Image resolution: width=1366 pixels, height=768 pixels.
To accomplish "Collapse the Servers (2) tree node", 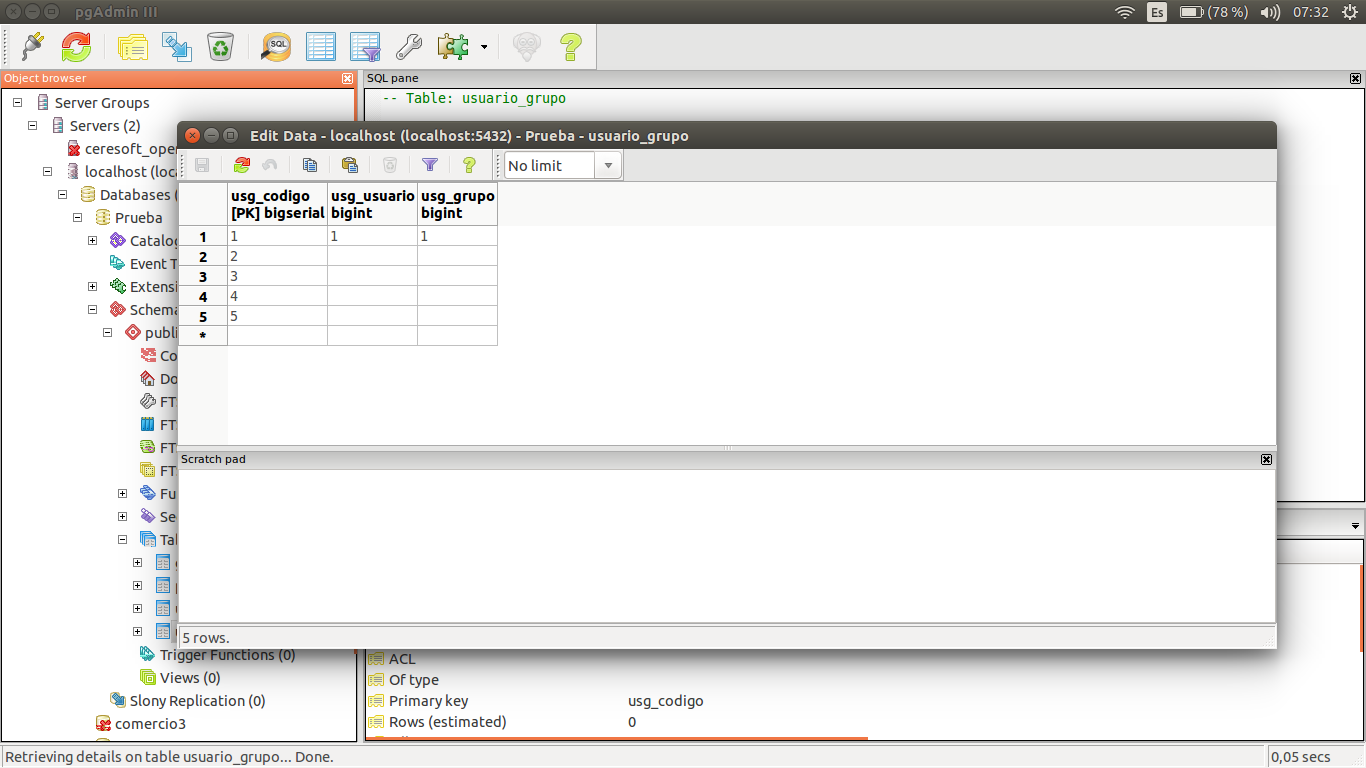I will pos(32,126).
